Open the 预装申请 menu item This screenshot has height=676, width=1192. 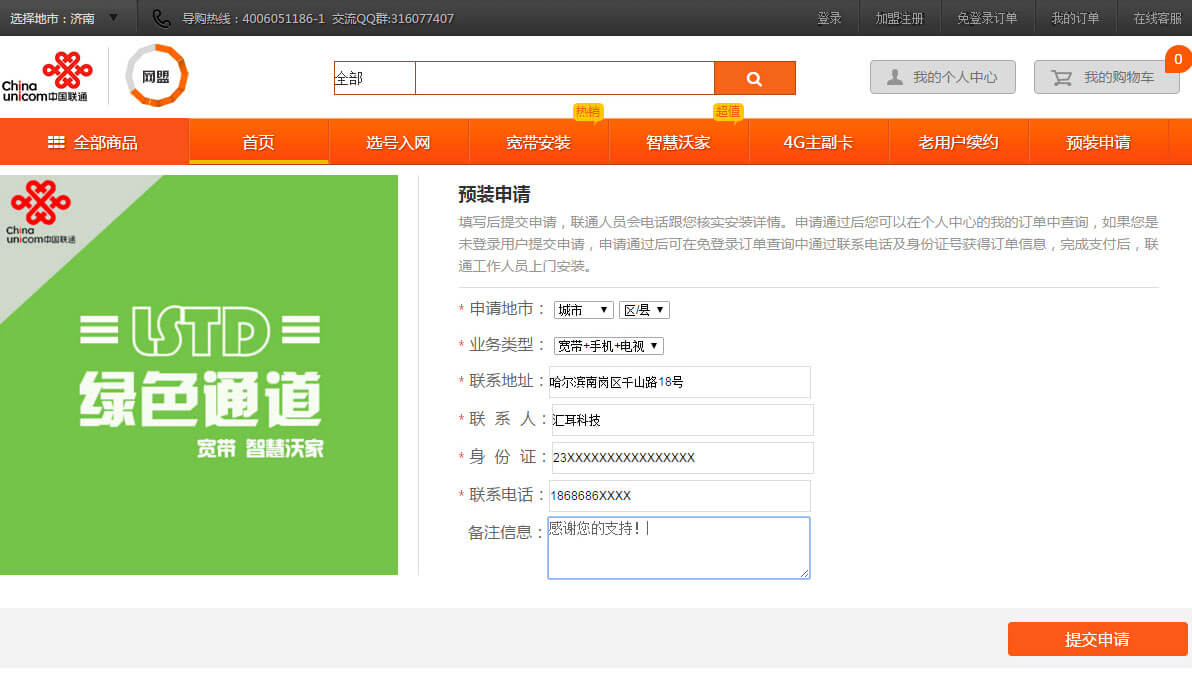1098,142
